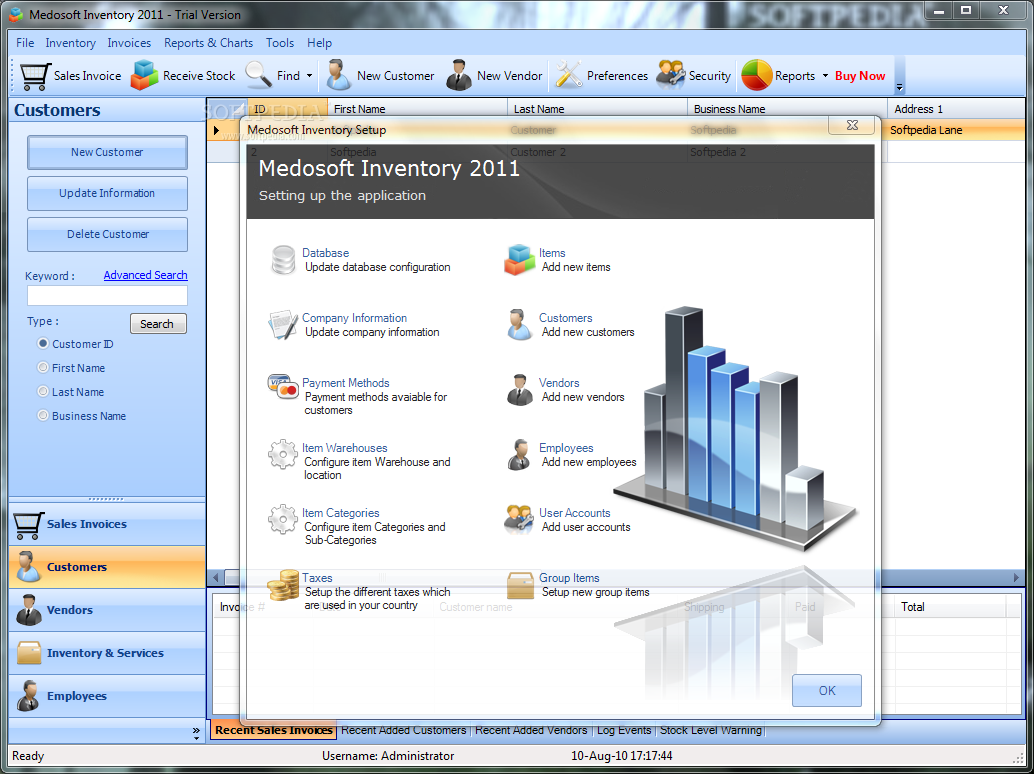Click the Keyword input field
1034x774 pixels.
[x=107, y=295]
